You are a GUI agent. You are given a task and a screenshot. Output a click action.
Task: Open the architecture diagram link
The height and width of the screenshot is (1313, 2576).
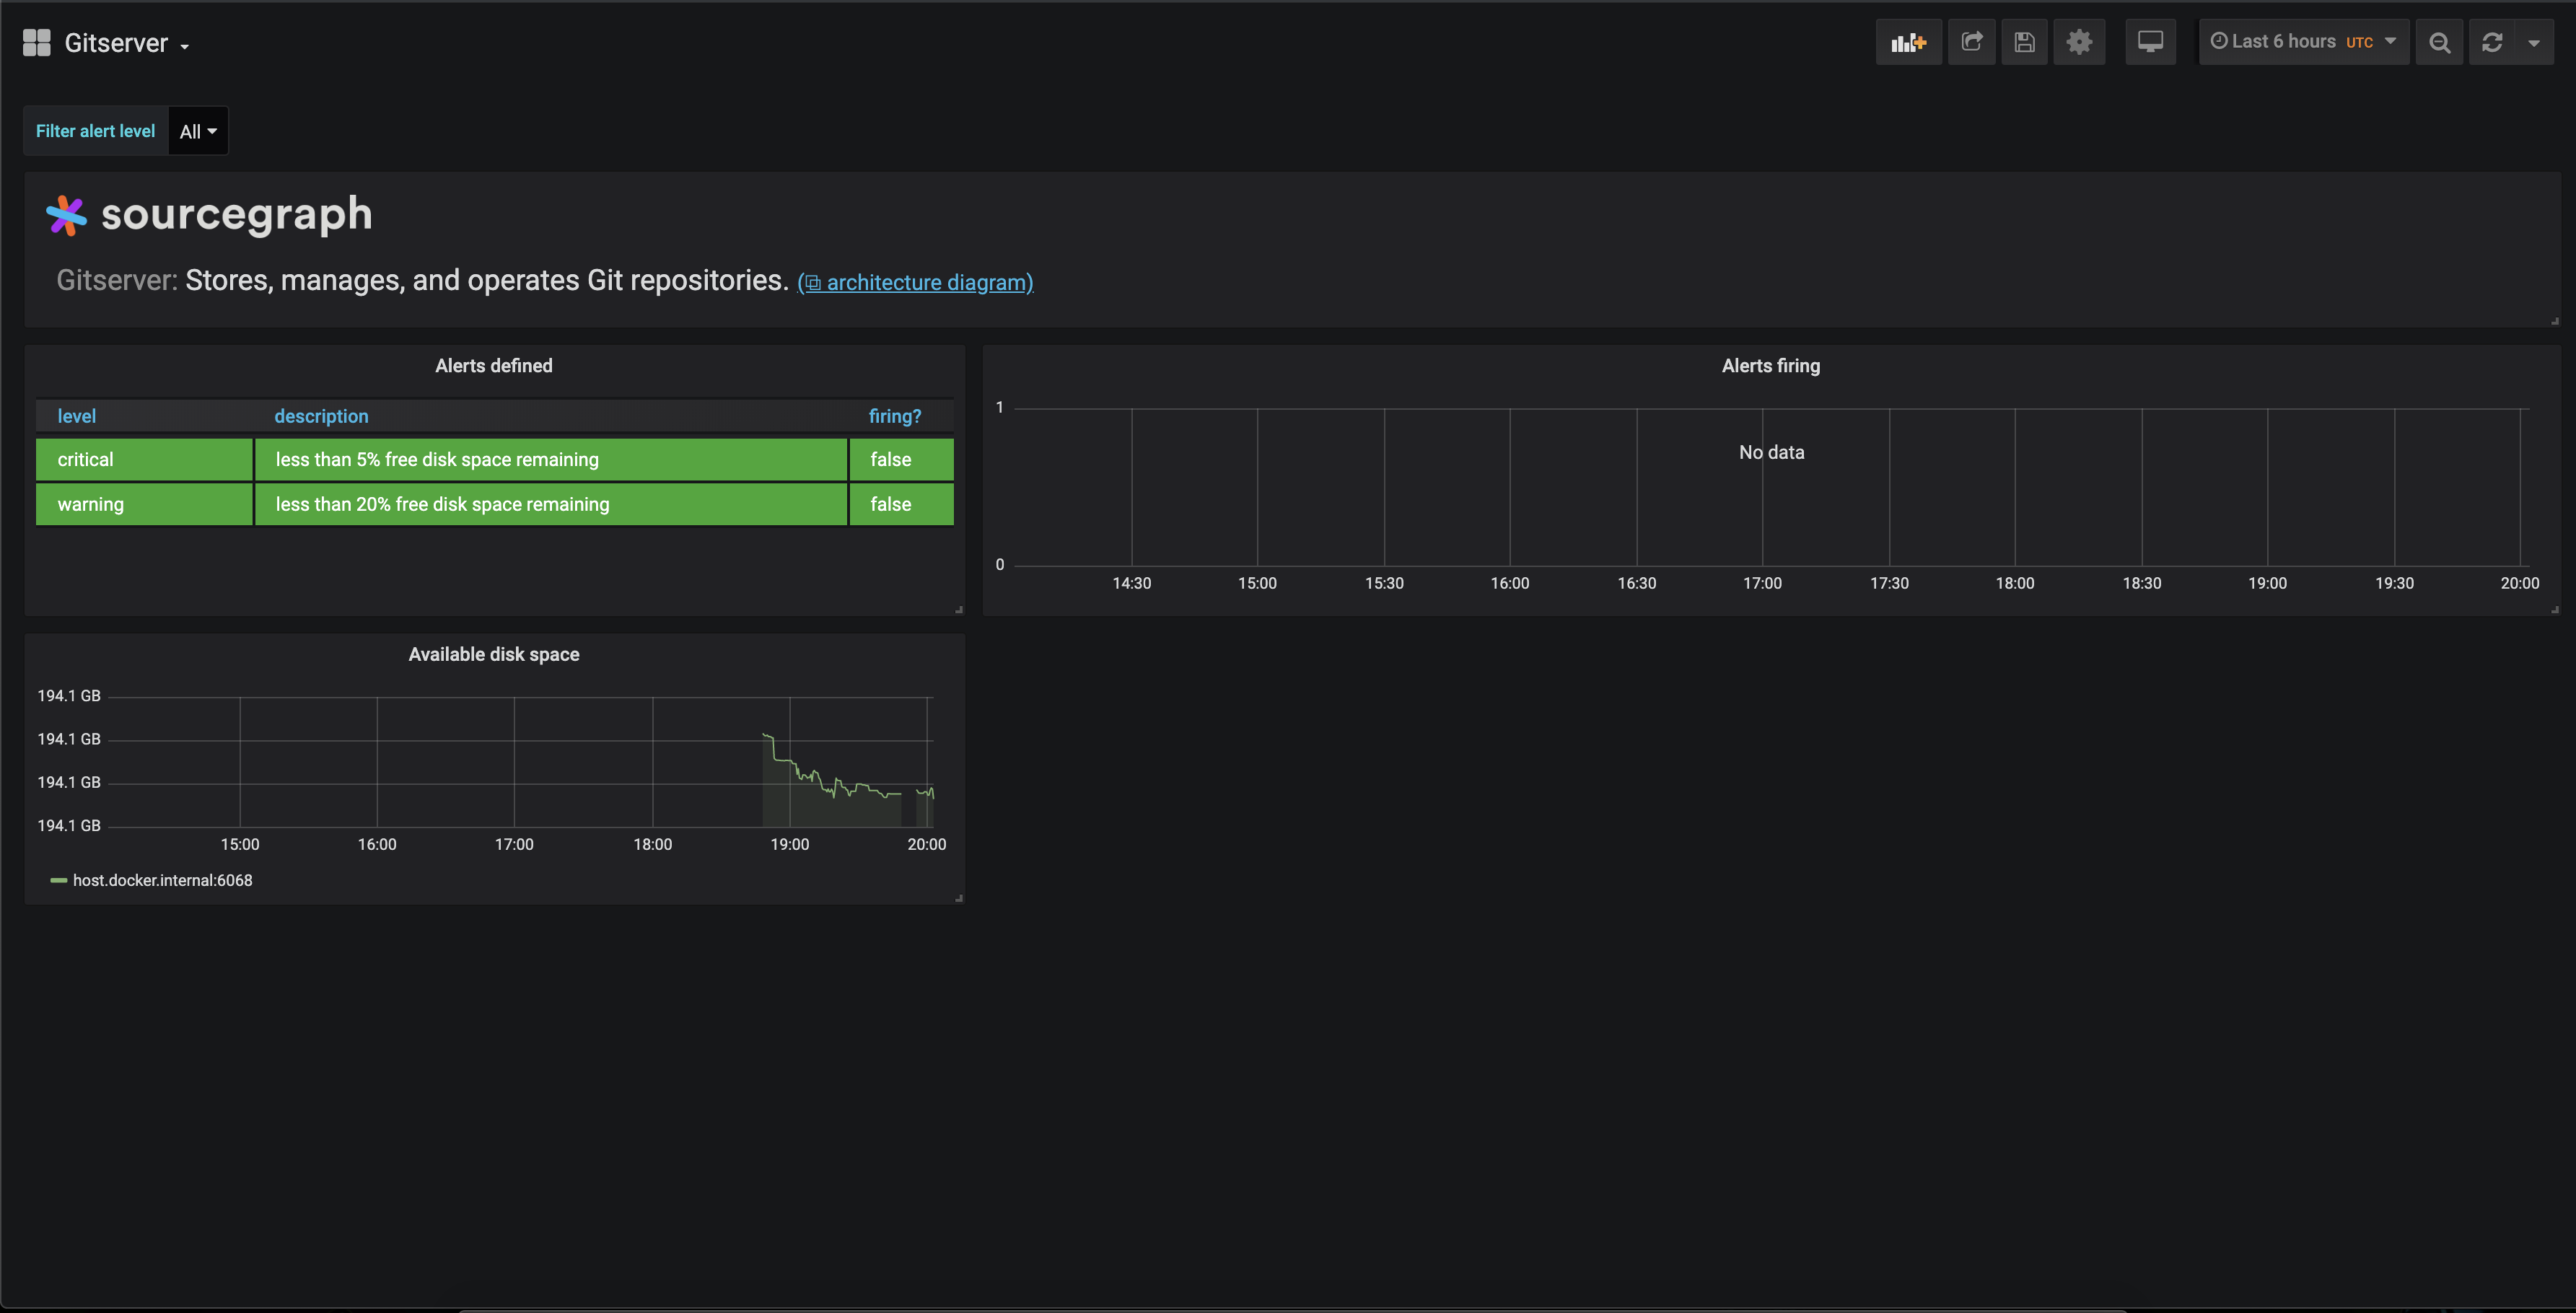point(915,283)
